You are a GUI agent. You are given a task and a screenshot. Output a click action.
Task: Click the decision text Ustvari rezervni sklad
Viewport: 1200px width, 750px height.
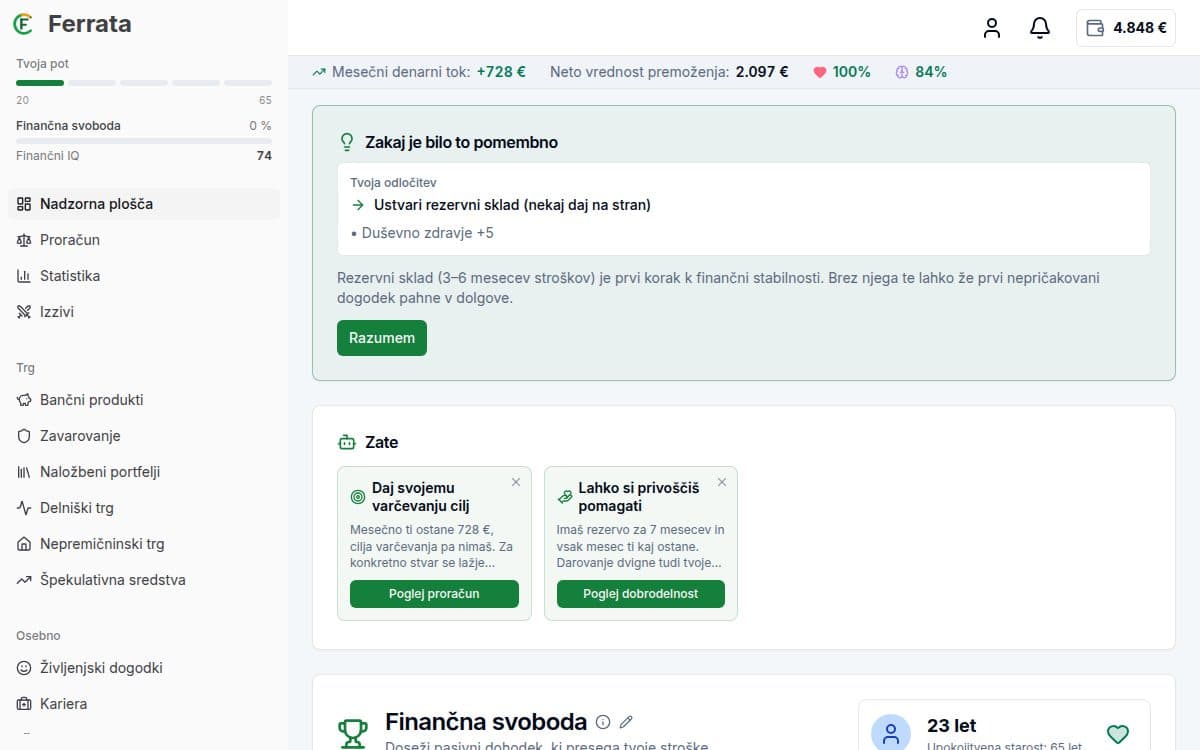512,205
